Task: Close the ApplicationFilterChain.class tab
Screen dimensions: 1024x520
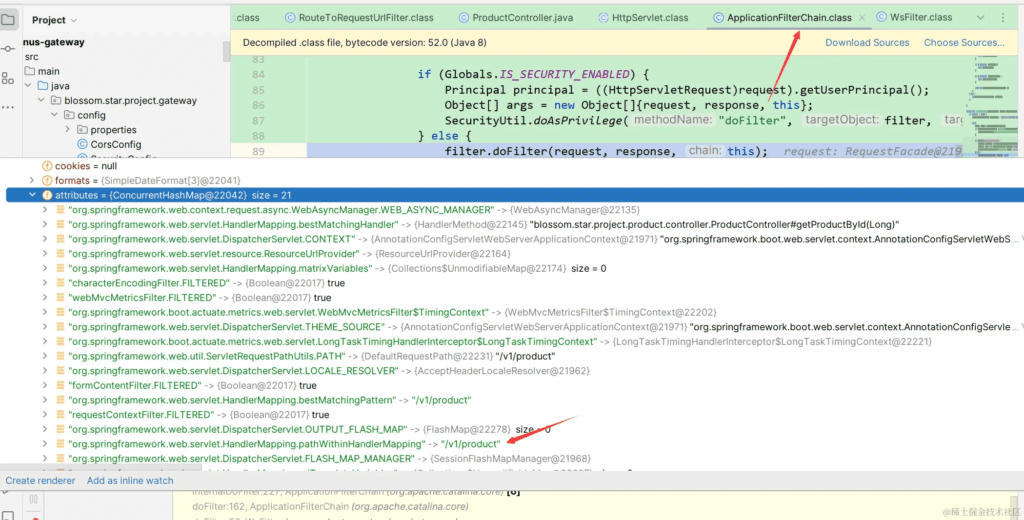Action: (863, 18)
